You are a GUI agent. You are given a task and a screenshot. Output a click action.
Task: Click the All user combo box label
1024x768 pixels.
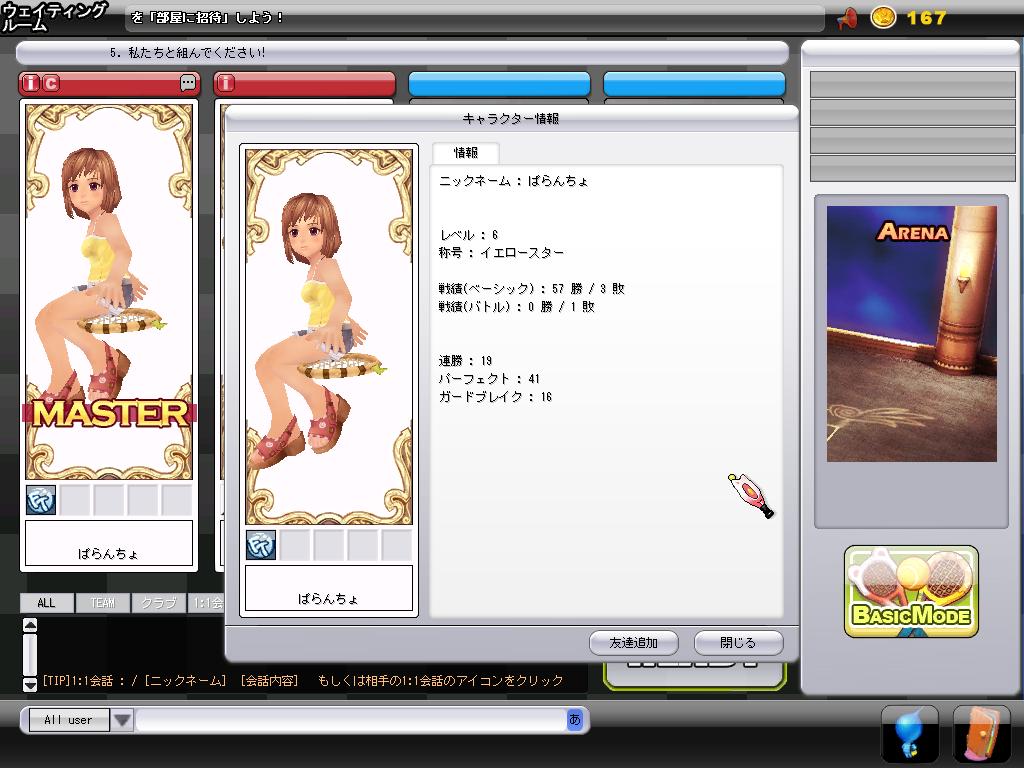tap(68, 720)
